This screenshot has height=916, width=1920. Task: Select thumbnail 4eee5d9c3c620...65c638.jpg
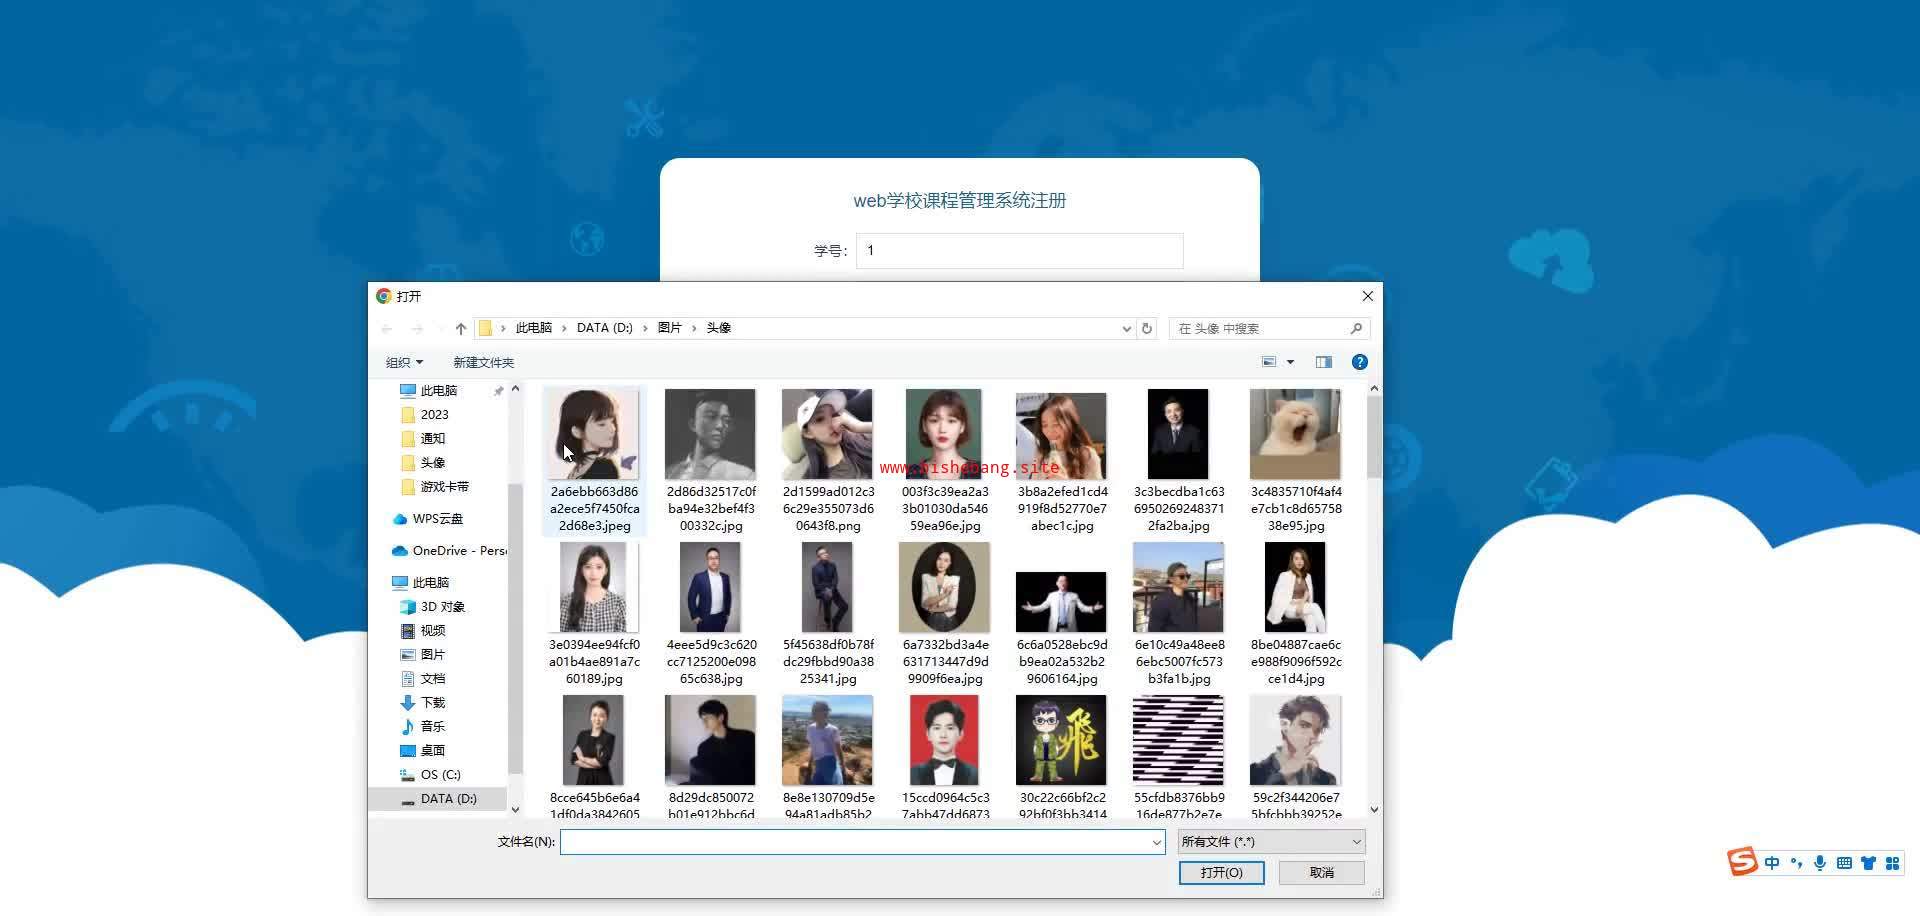710,587
